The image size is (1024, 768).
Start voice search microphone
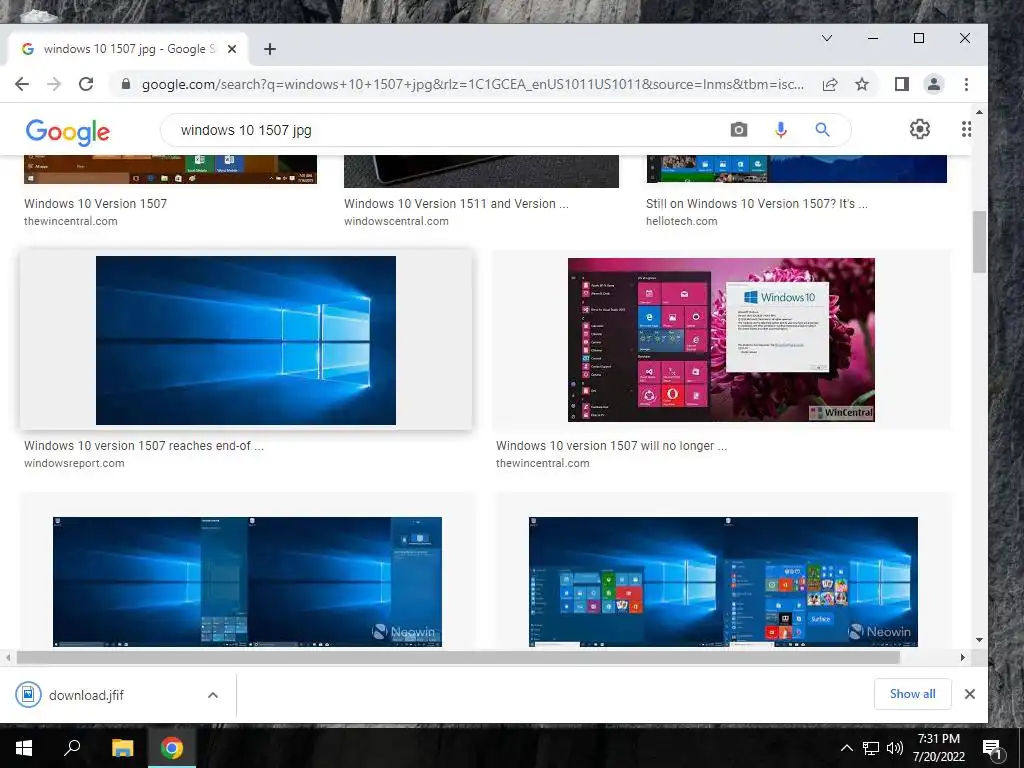click(x=780, y=130)
